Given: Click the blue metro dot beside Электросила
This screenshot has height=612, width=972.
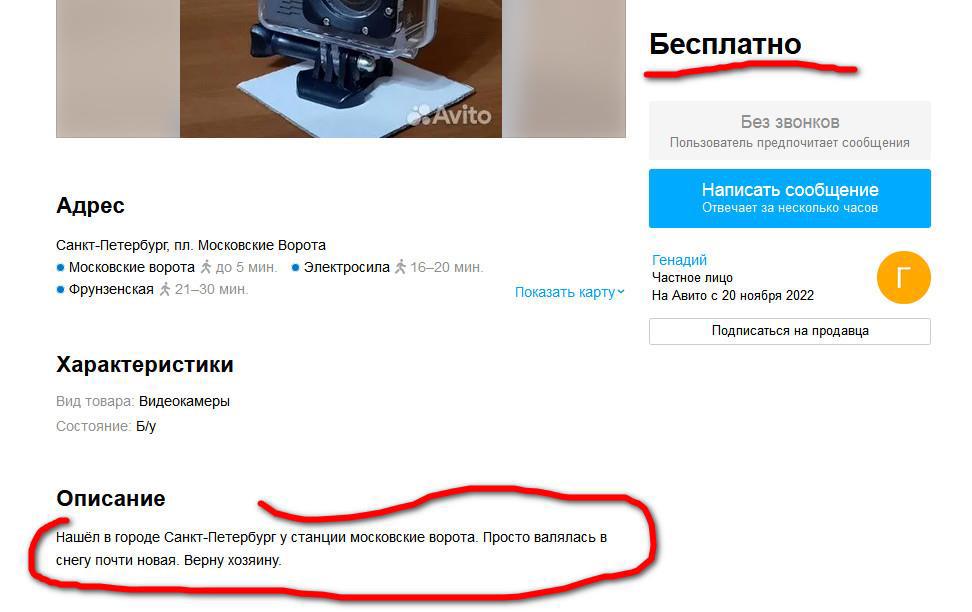Looking at the screenshot, I should [x=295, y=268].
